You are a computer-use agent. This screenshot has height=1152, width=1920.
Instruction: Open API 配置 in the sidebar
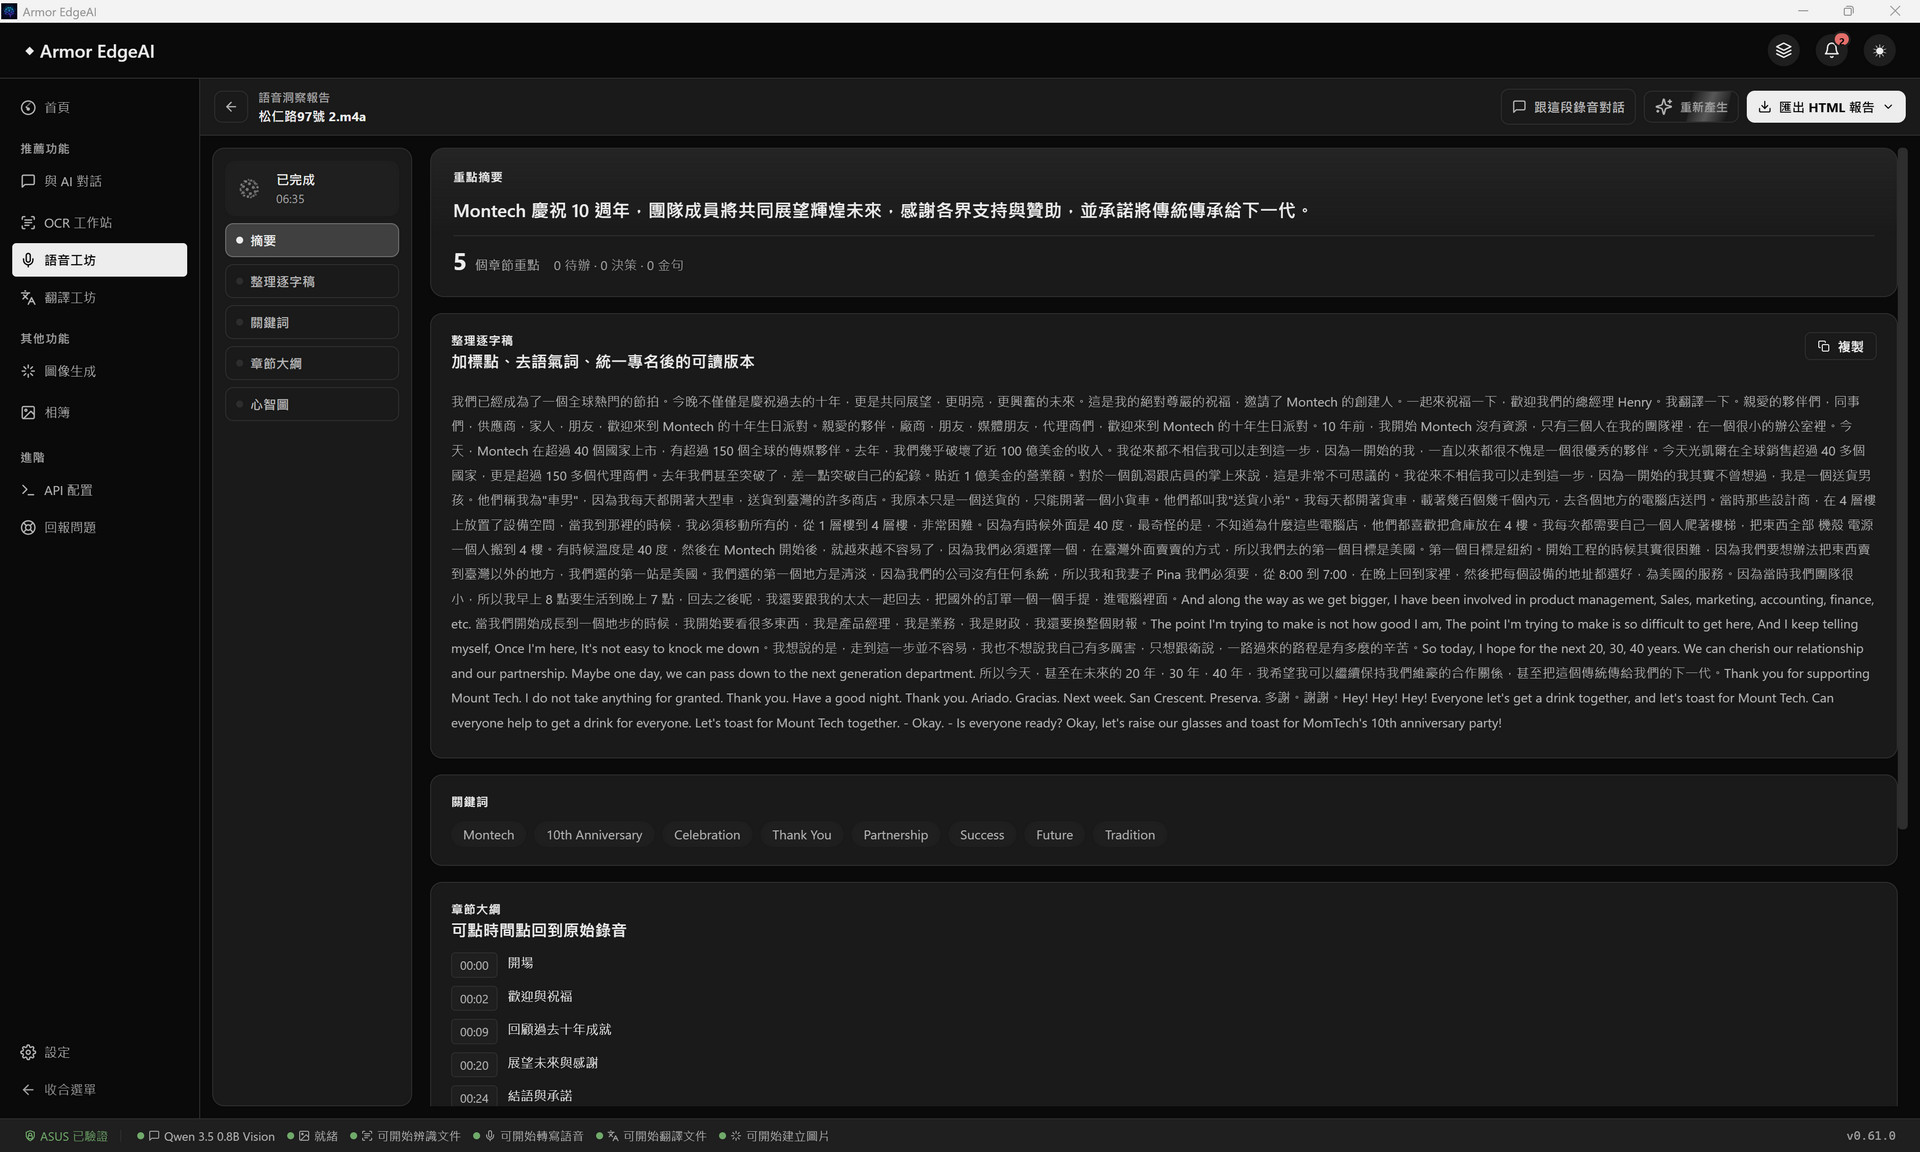99,491
